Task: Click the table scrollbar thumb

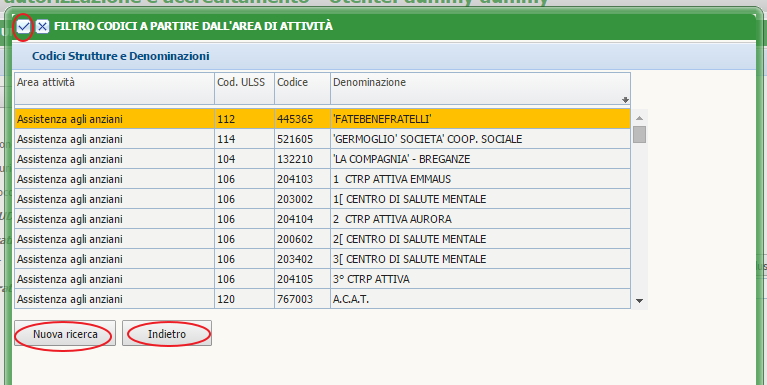Action: click(x=639, y=134)
